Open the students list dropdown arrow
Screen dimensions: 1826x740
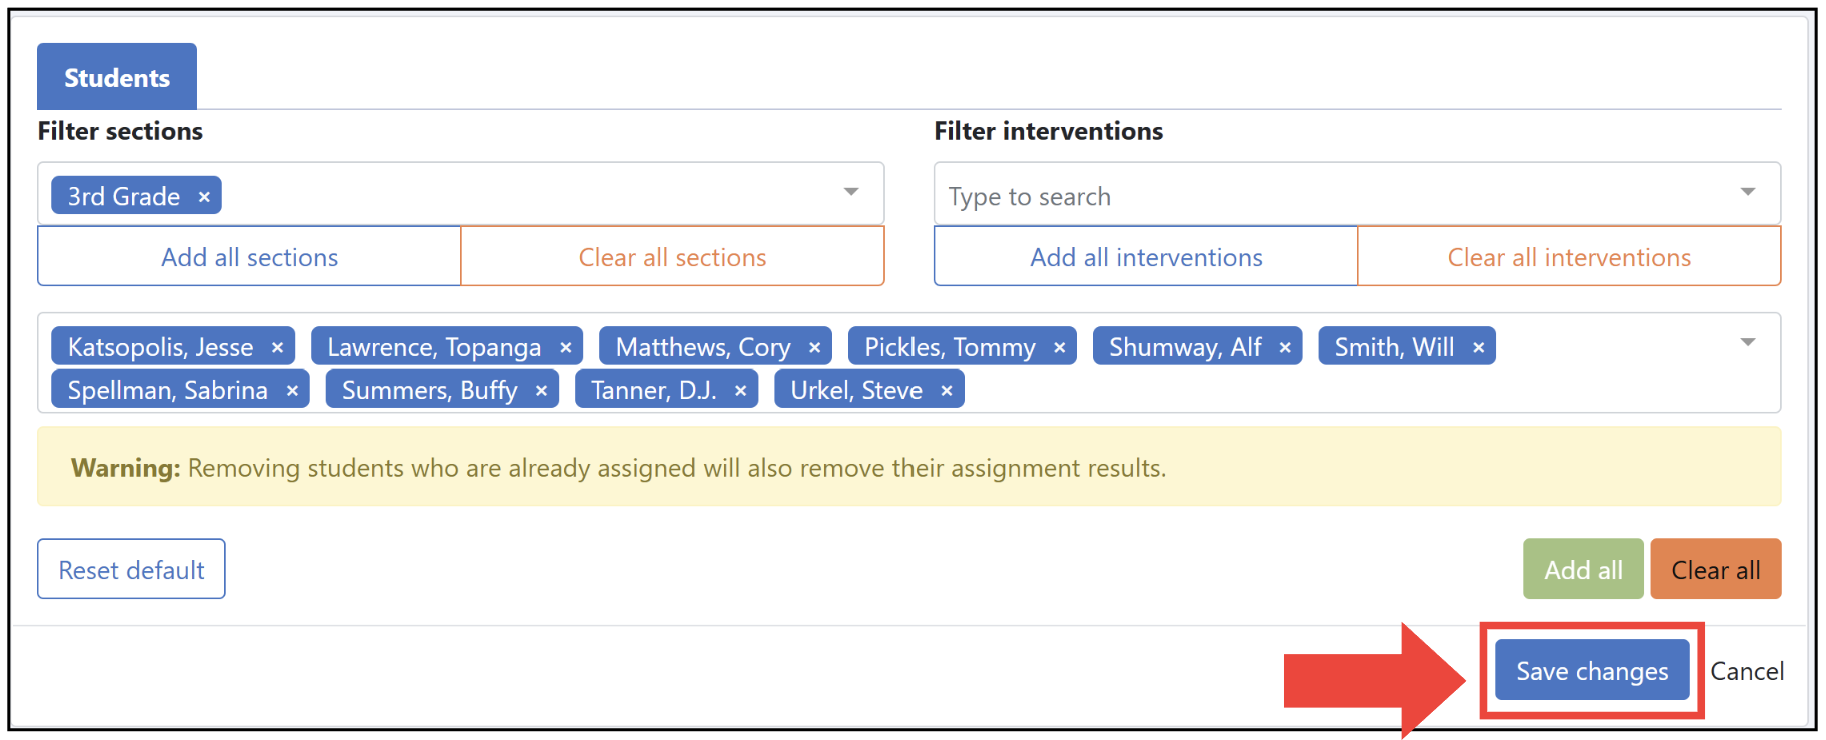(1748, 342)
